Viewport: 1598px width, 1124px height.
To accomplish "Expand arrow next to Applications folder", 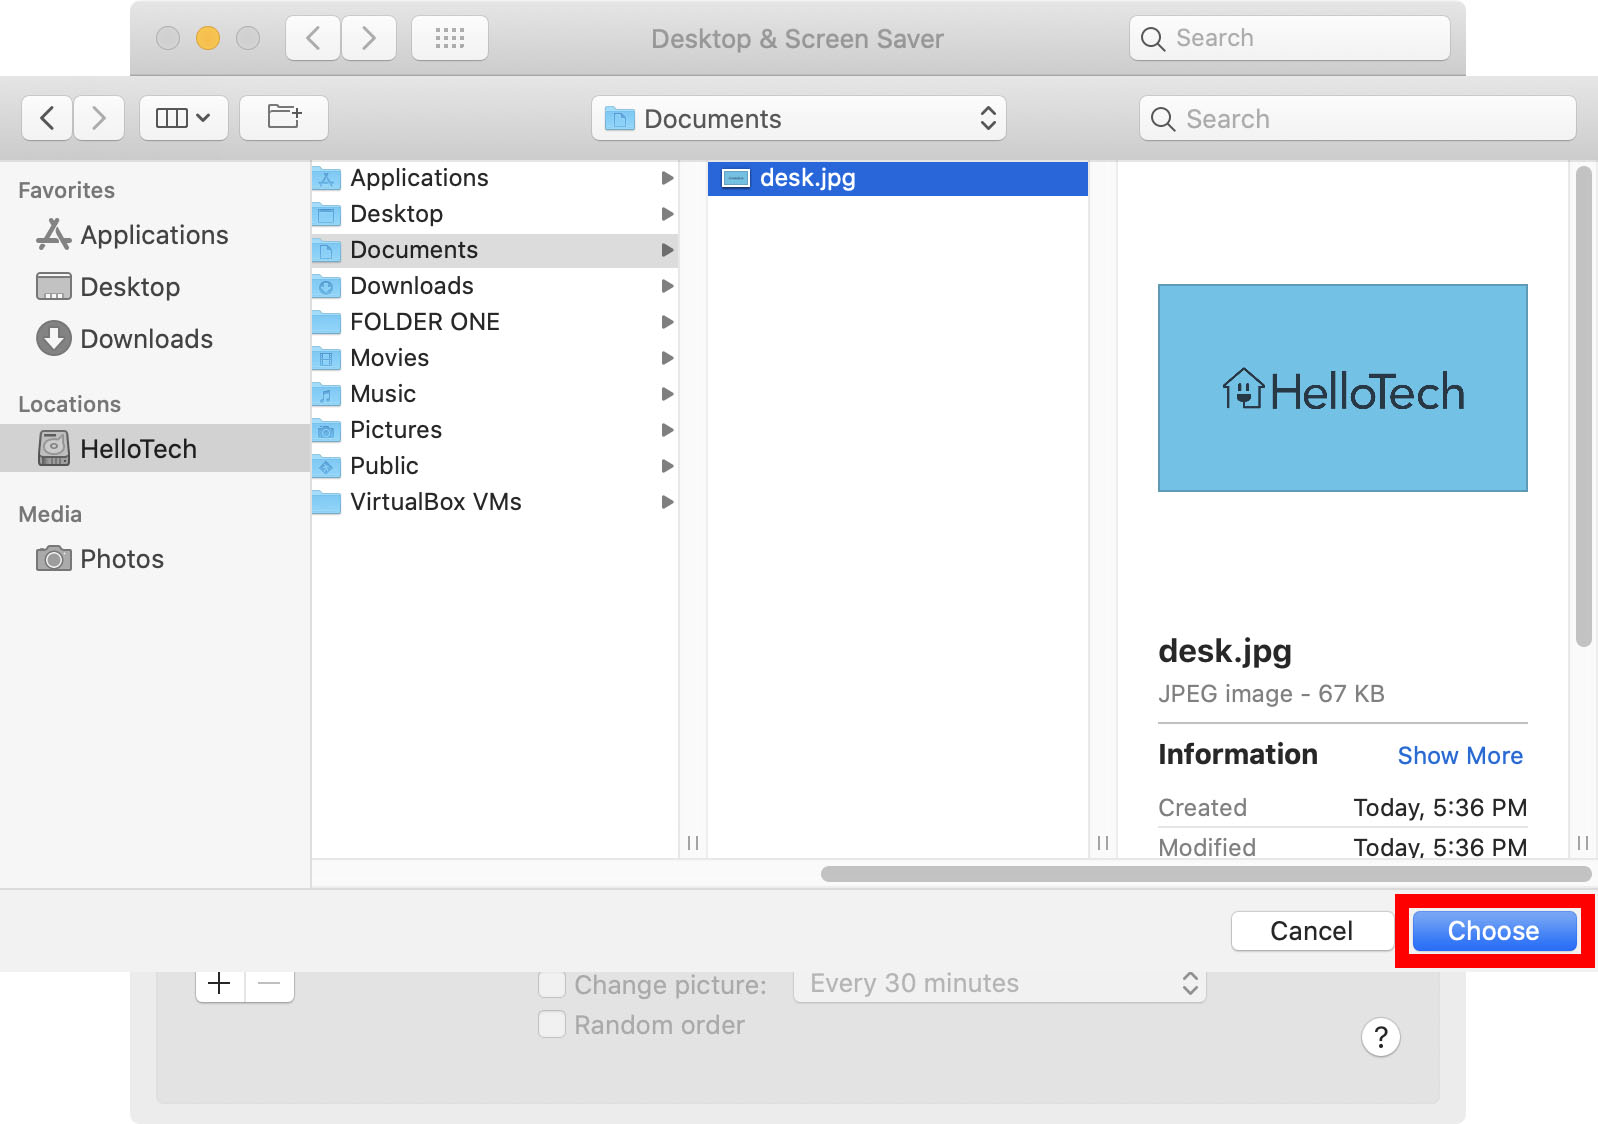I will (667, 178).
